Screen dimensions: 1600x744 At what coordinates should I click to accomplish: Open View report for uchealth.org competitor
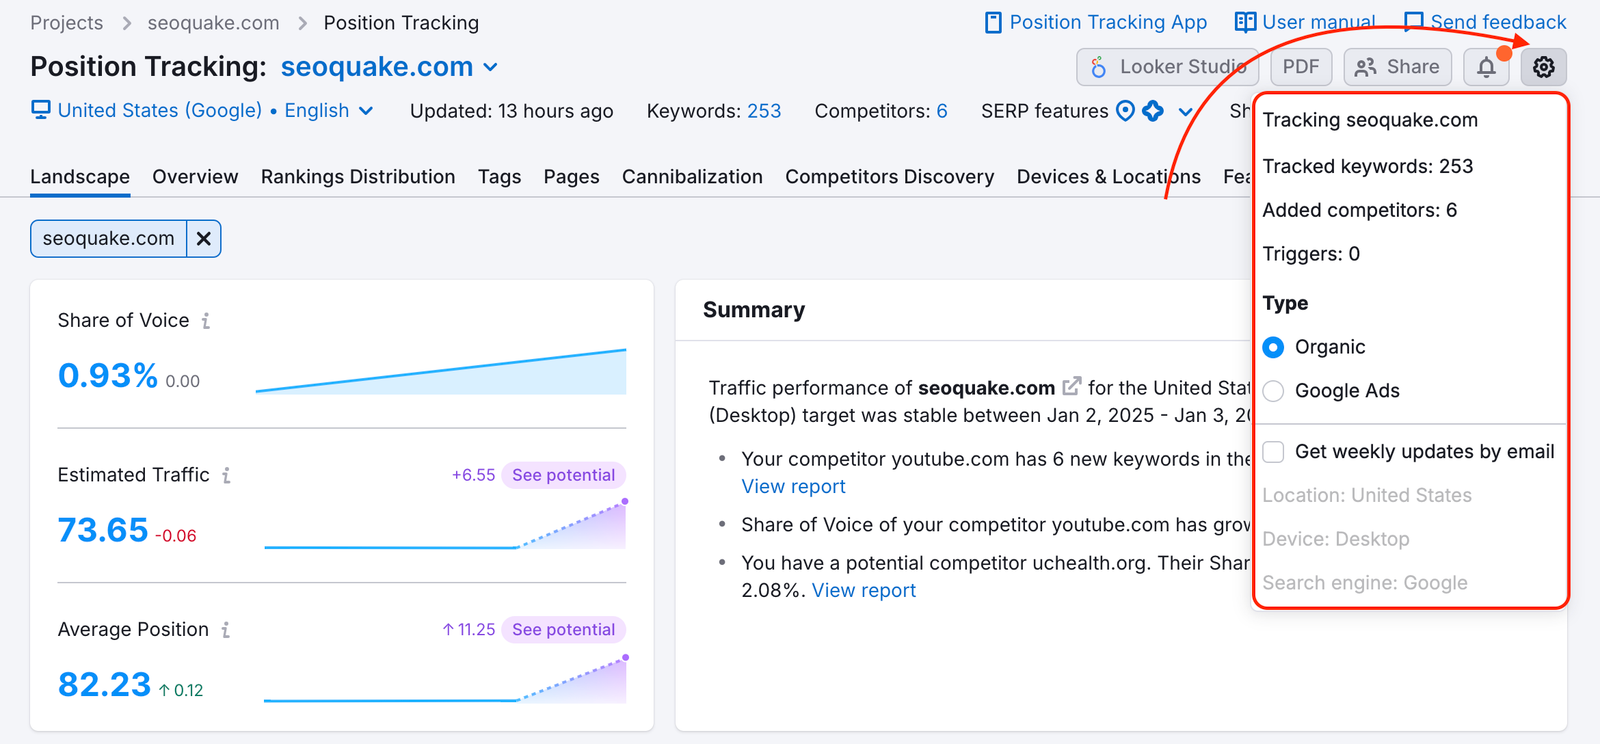[x=864, y=590]
